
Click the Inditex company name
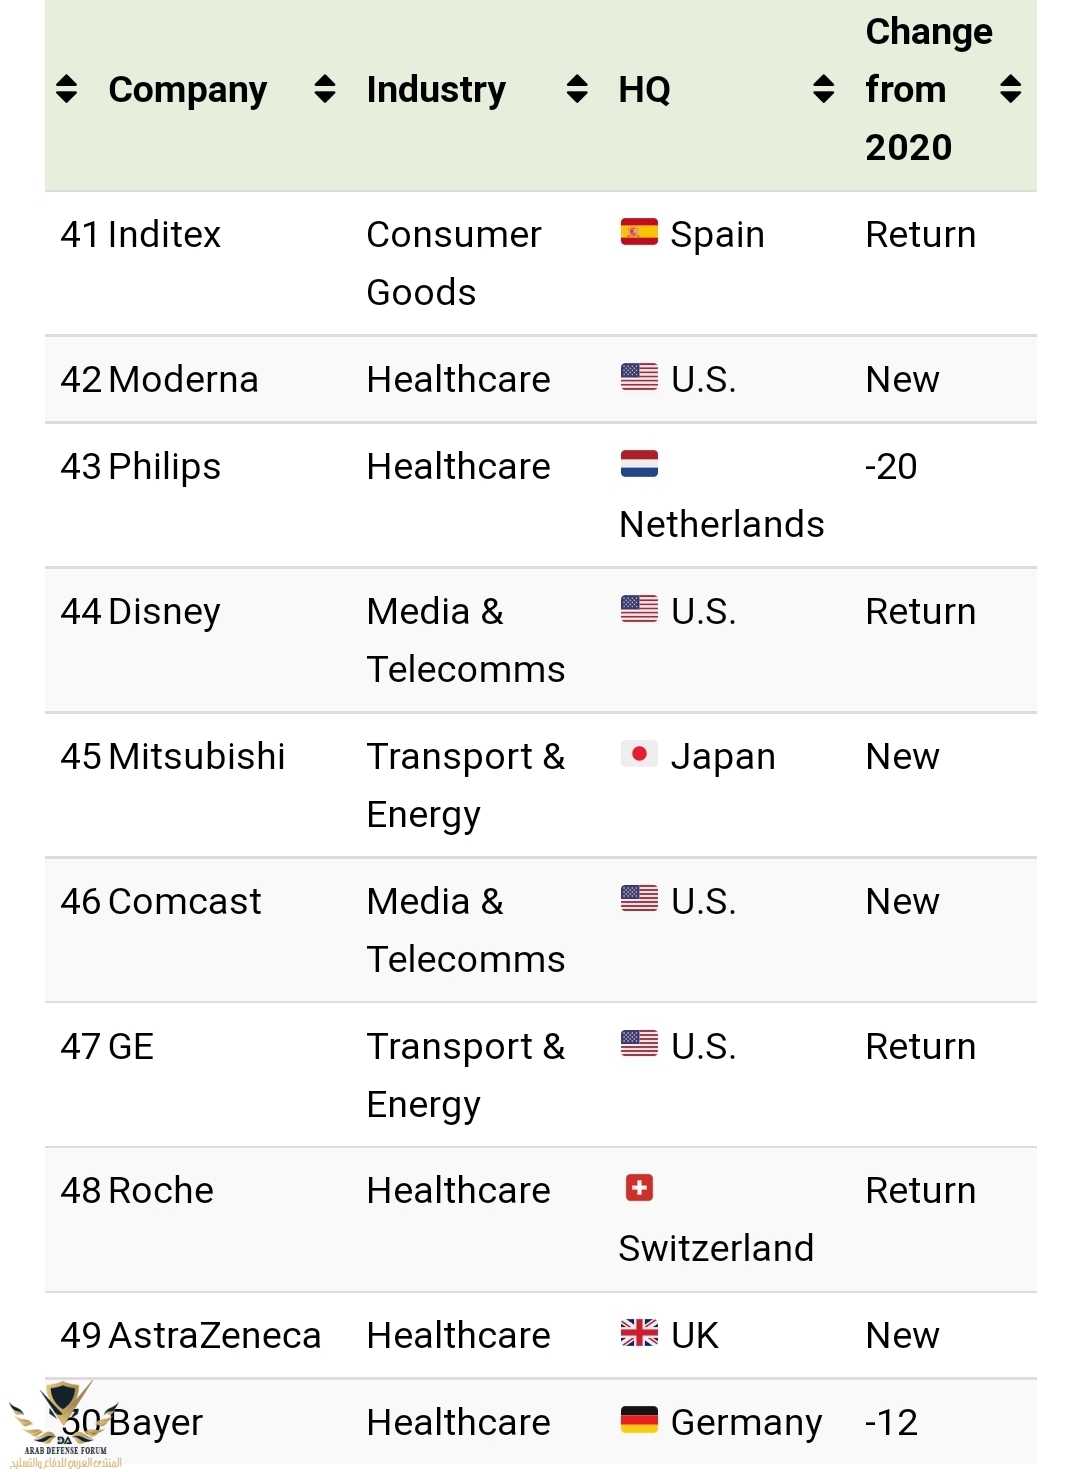(x=164, y=235)
